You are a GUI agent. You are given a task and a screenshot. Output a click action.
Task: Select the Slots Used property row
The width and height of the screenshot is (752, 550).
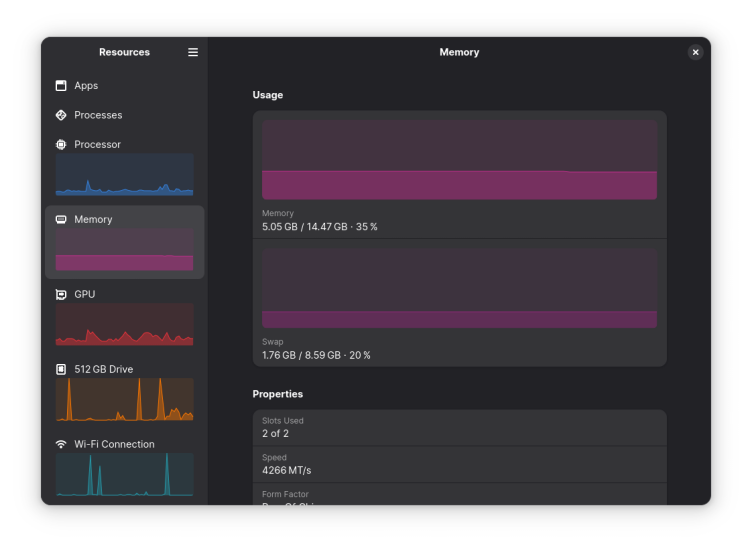(x=459, y=427)
